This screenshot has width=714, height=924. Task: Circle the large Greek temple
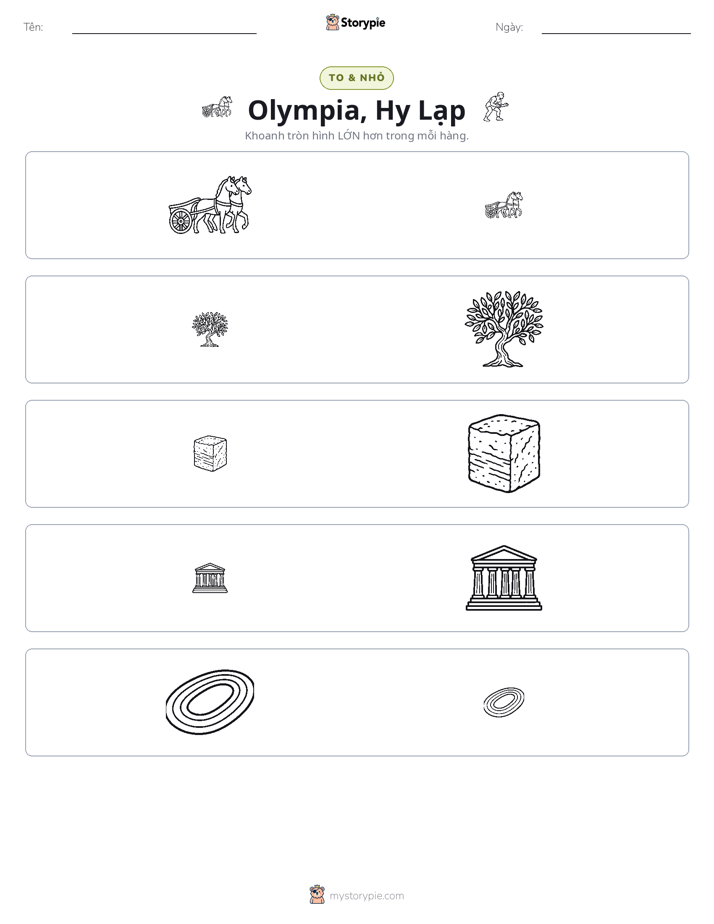pyautogui.click(x=504, y=578)
